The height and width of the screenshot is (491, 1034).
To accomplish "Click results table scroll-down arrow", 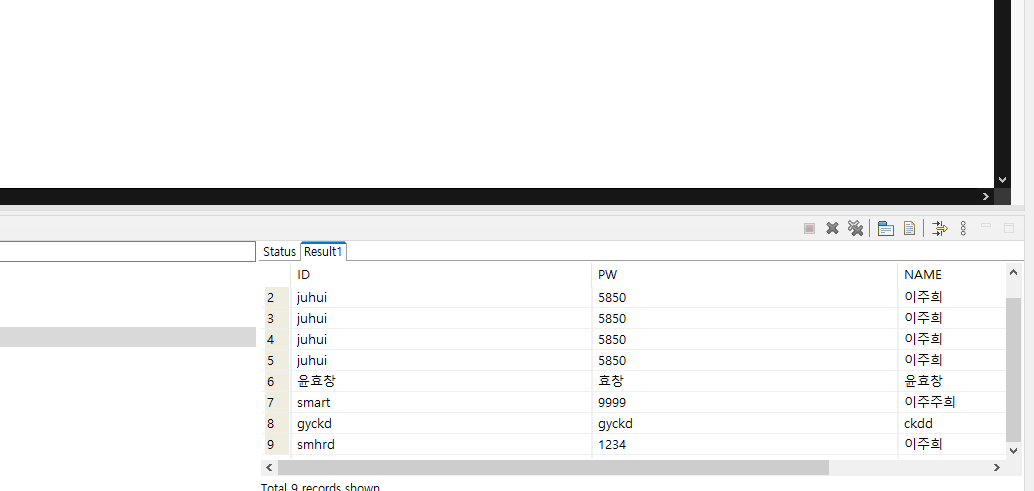I will (1014, 450).
